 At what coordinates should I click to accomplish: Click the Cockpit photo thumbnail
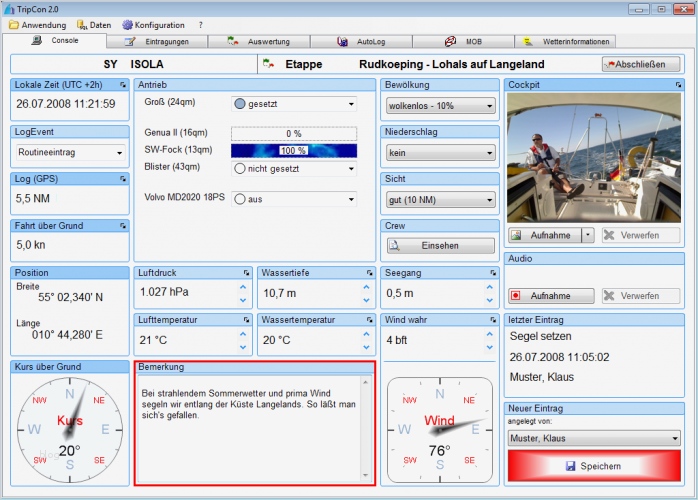pyautogui.click(x=594, y=157)
